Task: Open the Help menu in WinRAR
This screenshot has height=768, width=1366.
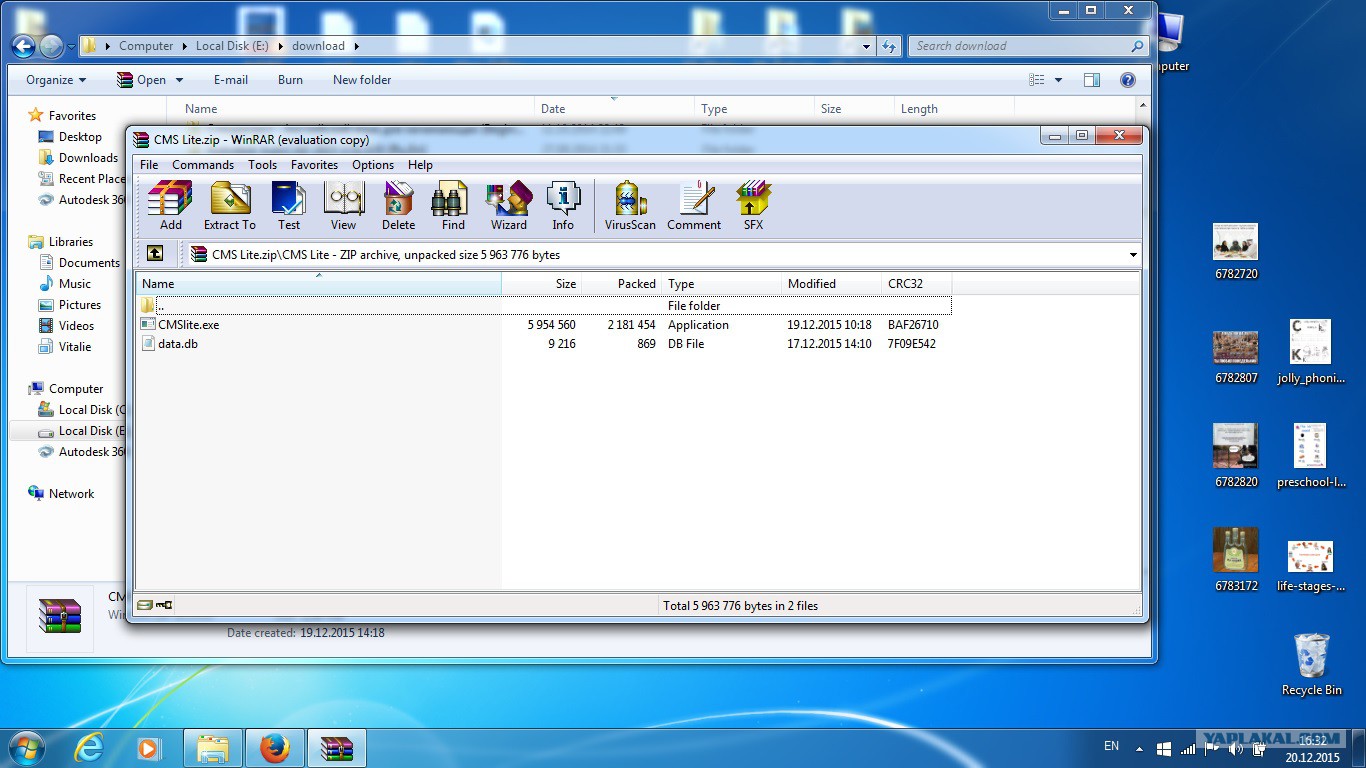Action: click(420, 165)
